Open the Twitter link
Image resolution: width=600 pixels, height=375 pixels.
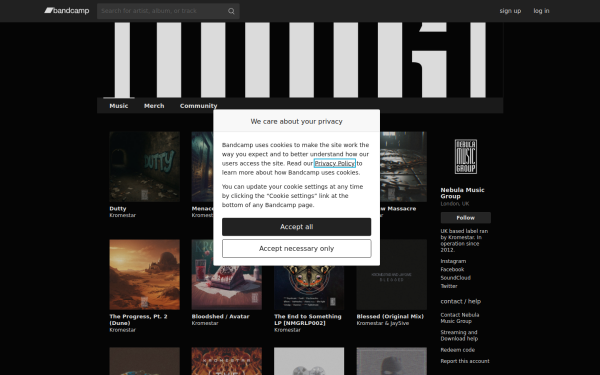click(449, 286)
